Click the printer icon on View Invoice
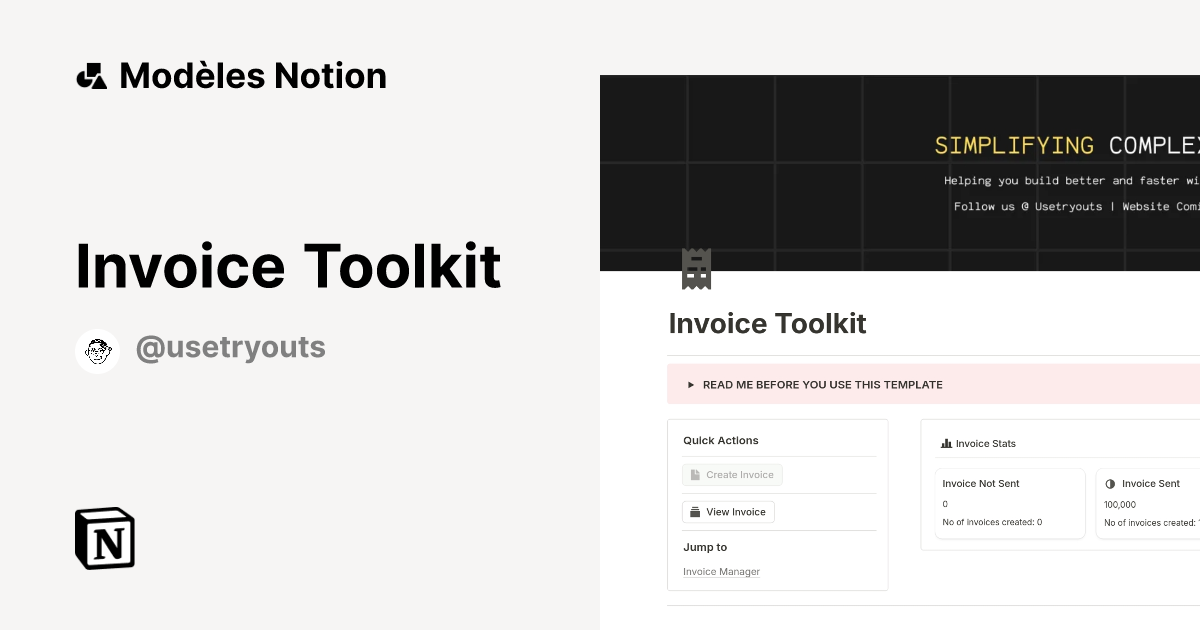1200x630 pixels. [693, 511]
